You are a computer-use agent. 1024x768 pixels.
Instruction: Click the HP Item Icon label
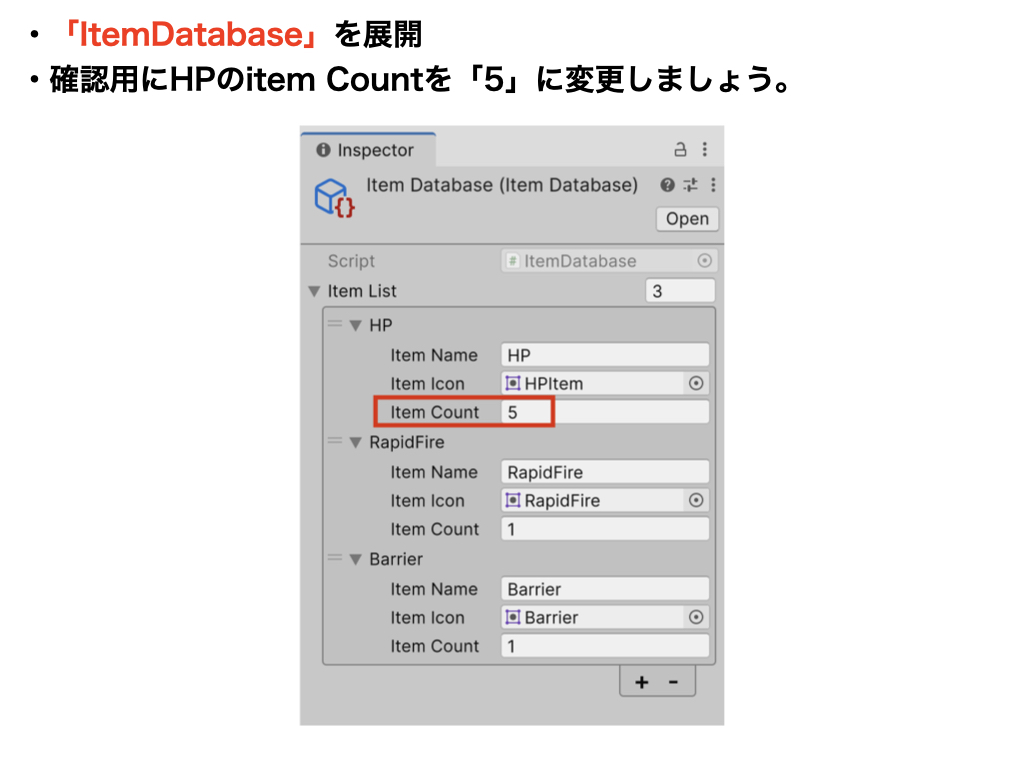pos(428,383)
